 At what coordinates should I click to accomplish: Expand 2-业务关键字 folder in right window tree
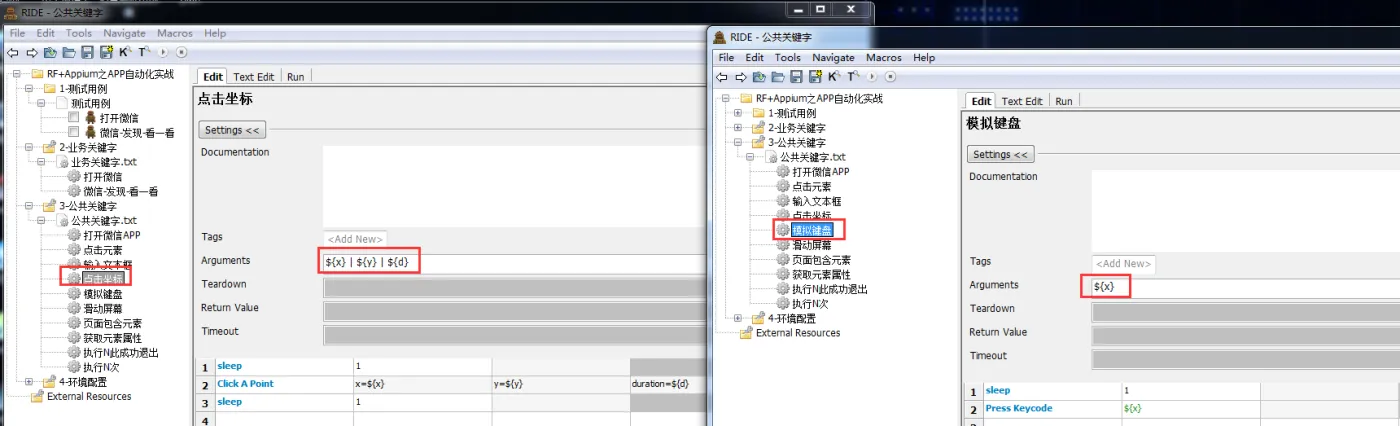click(738, 128)
